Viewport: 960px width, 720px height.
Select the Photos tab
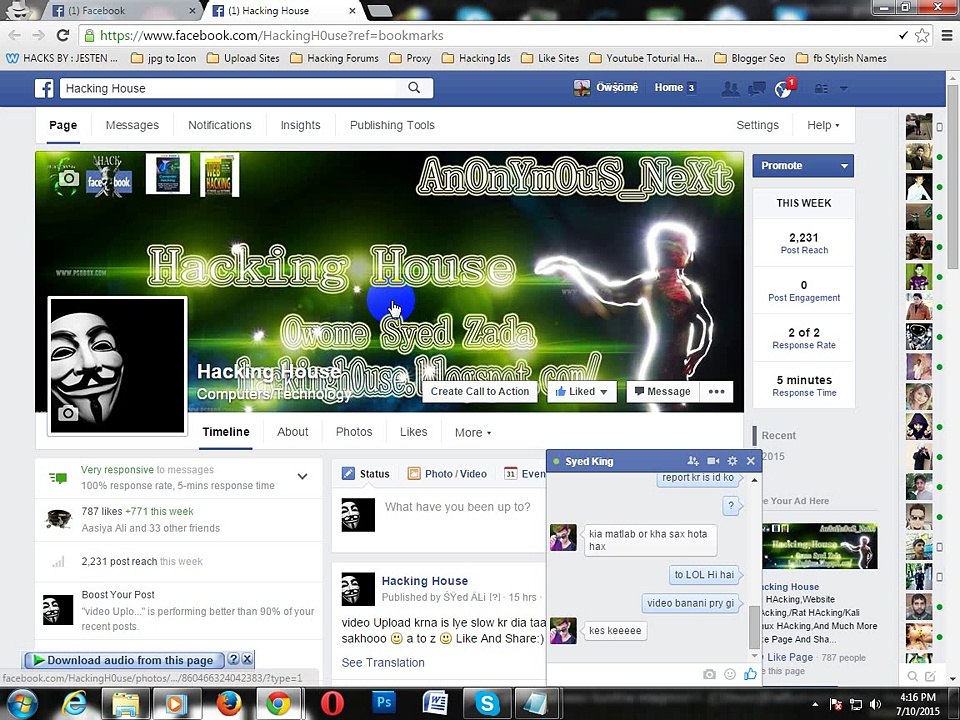tap(354, 432)
